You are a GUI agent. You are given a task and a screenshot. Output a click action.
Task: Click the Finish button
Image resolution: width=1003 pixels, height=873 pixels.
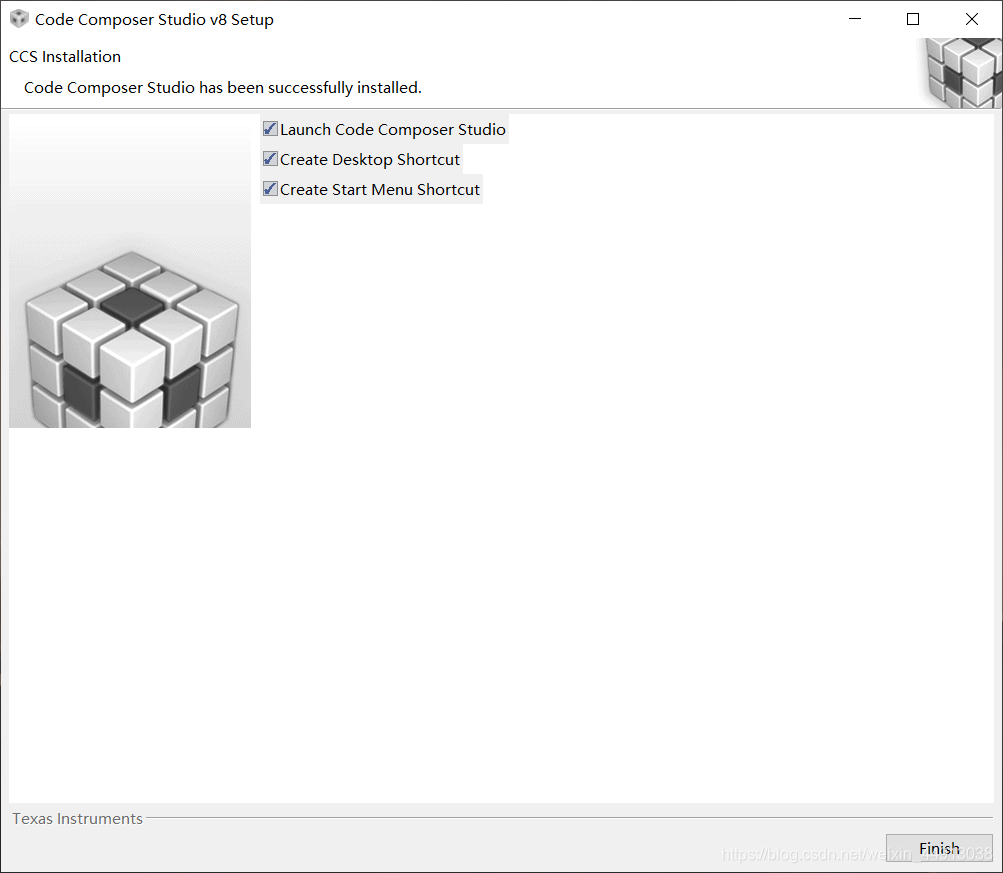[939, 848]
